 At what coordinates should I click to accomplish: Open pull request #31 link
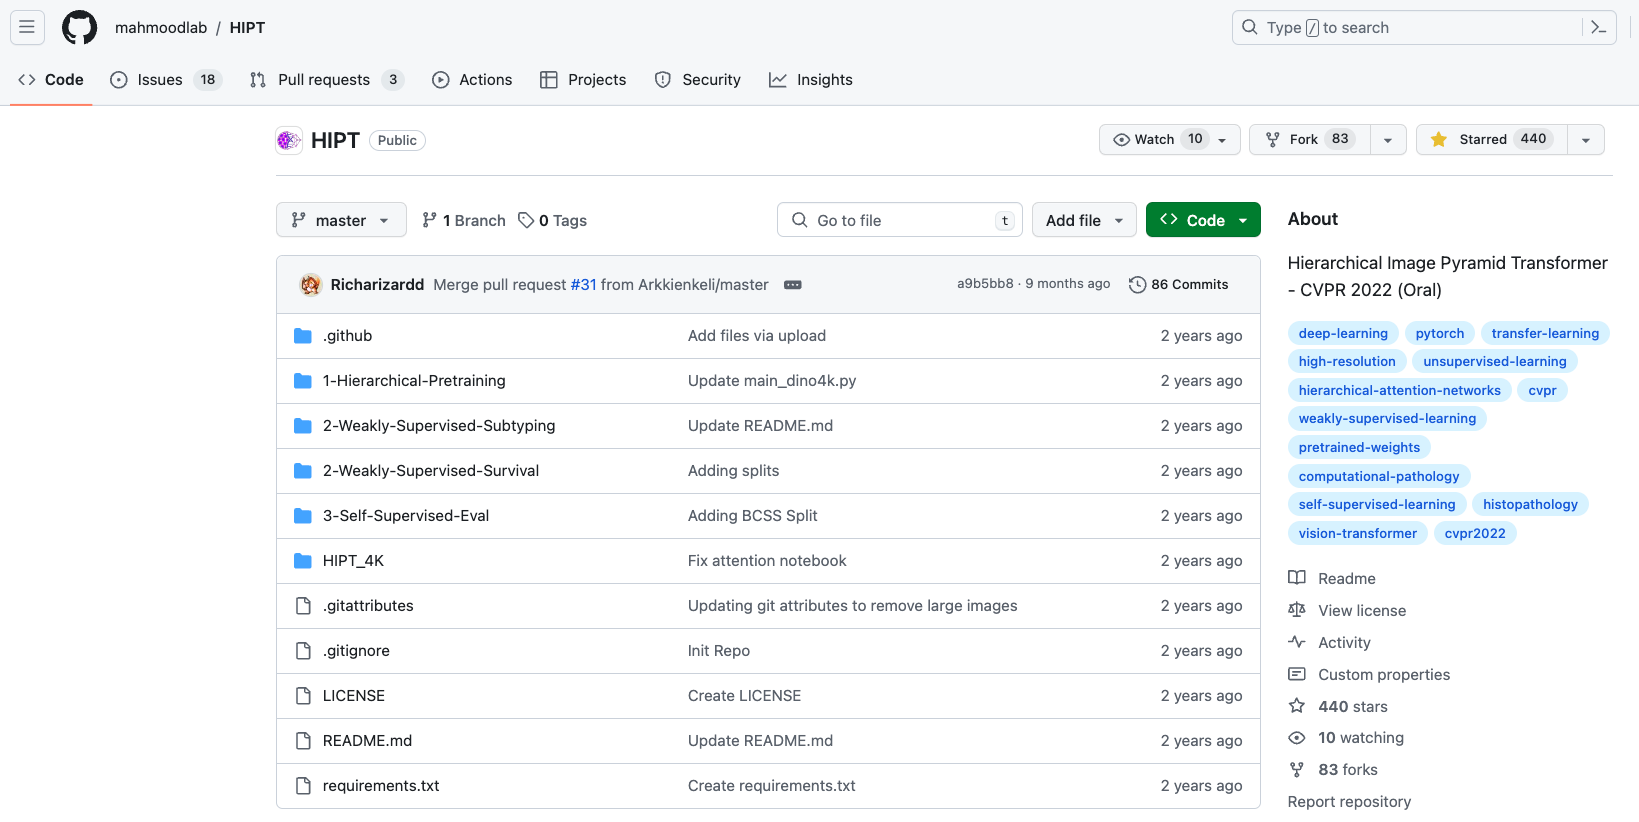[583, 285]
